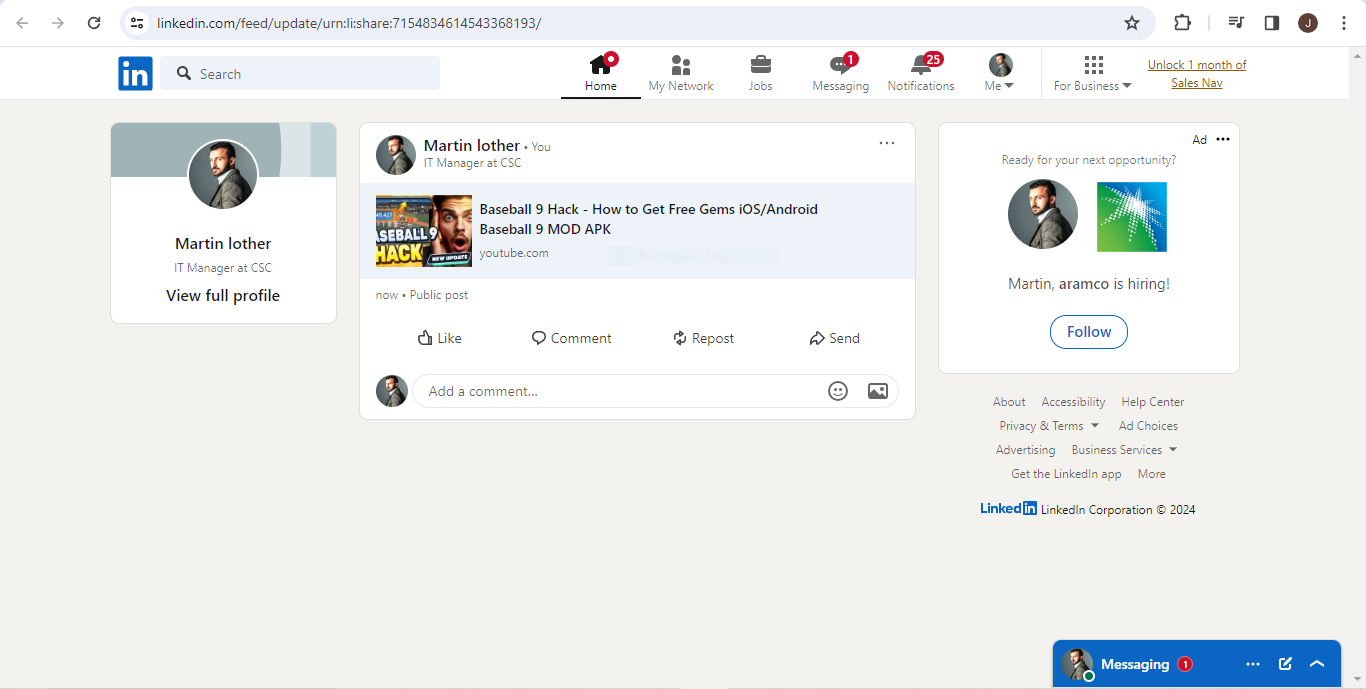
Task: Open My Network tab
Action: (681, 73)
